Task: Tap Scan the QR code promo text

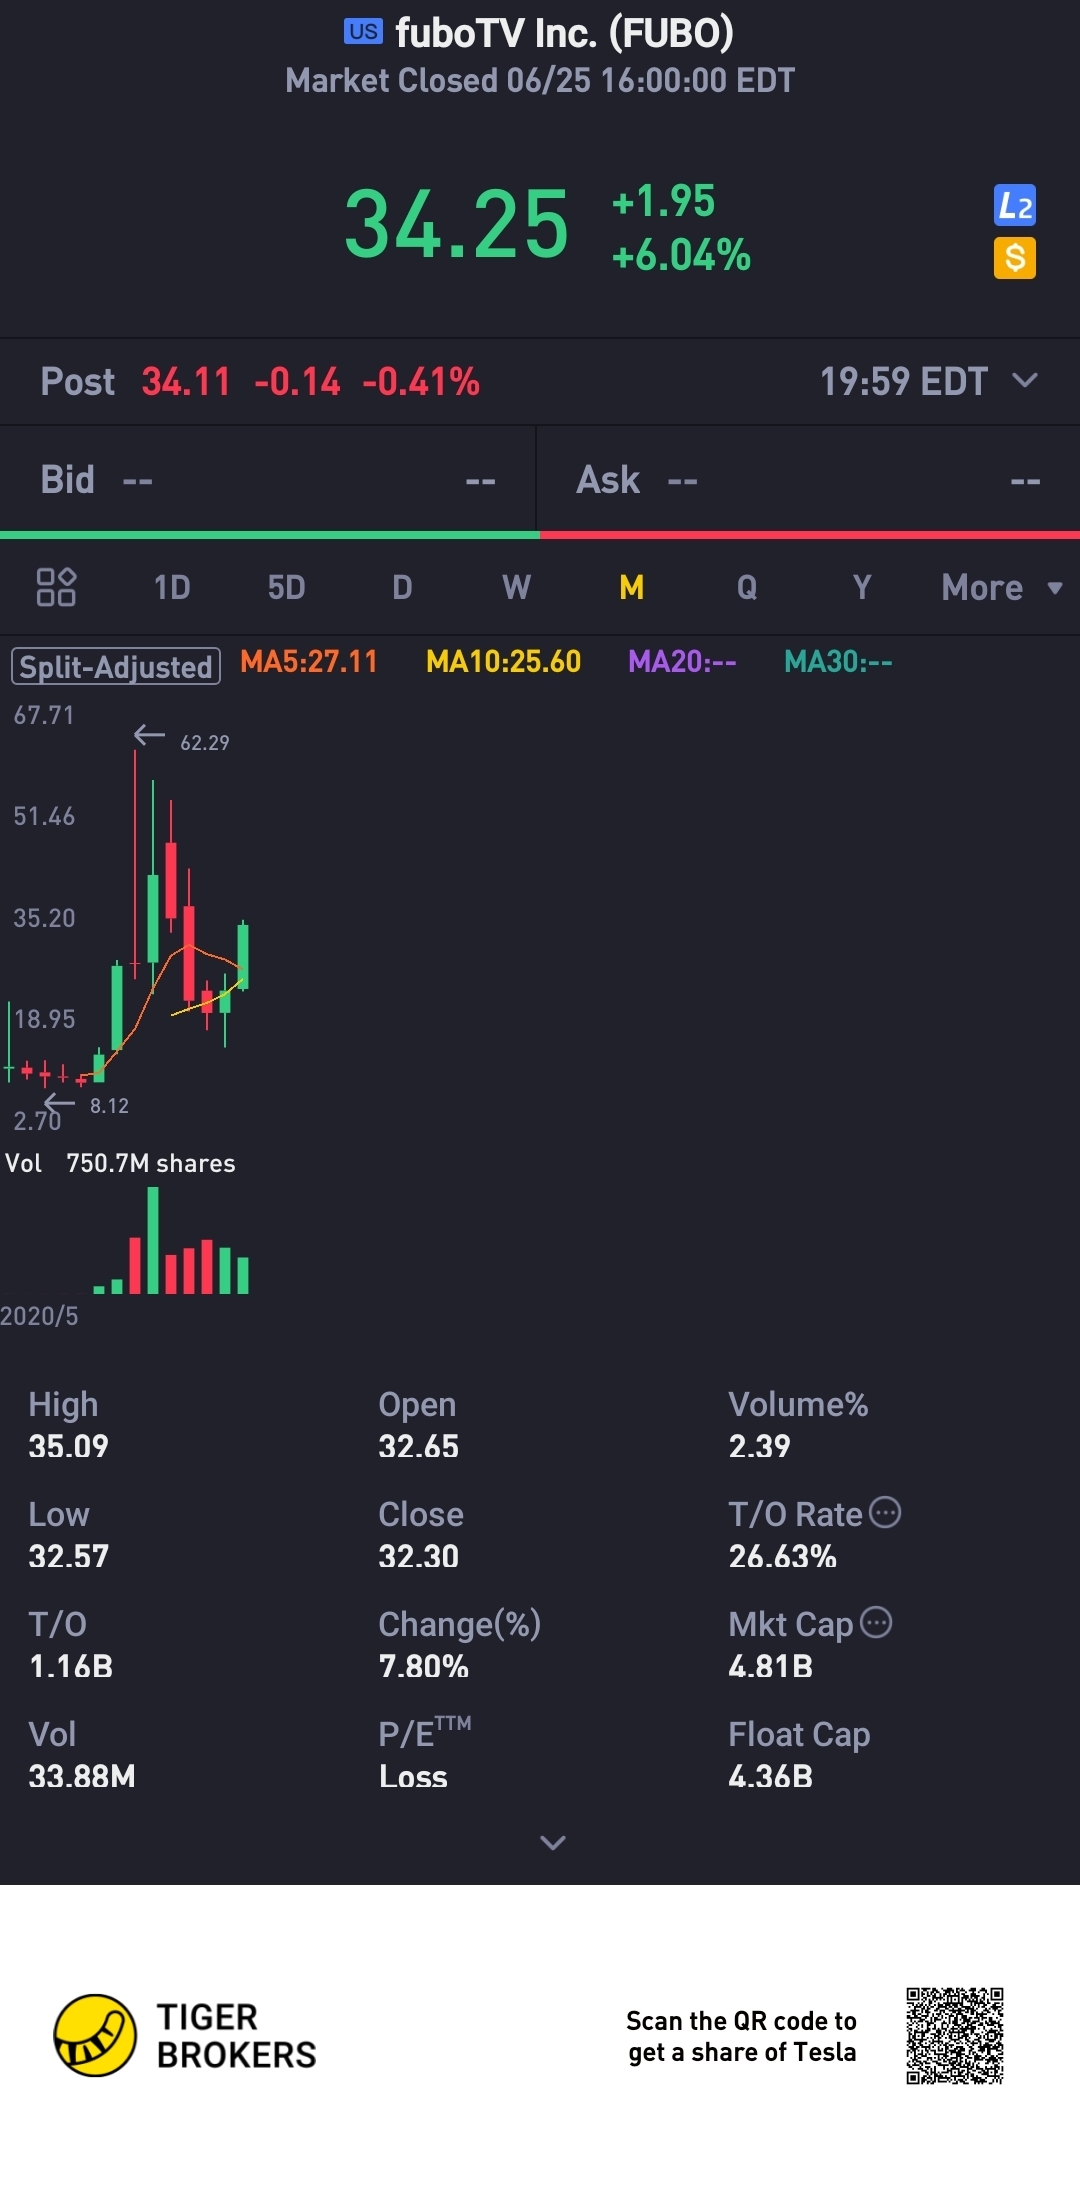Action: click(741, 2036)
